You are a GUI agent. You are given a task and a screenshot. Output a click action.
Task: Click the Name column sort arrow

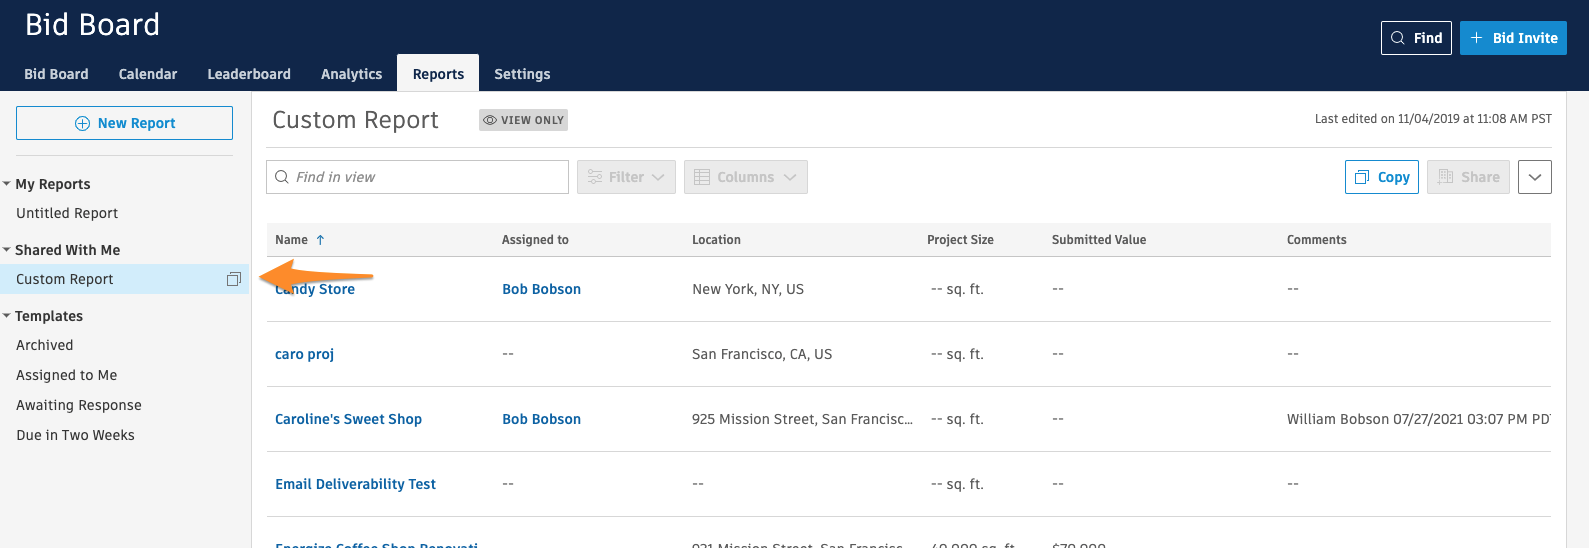tap(320, 240)
